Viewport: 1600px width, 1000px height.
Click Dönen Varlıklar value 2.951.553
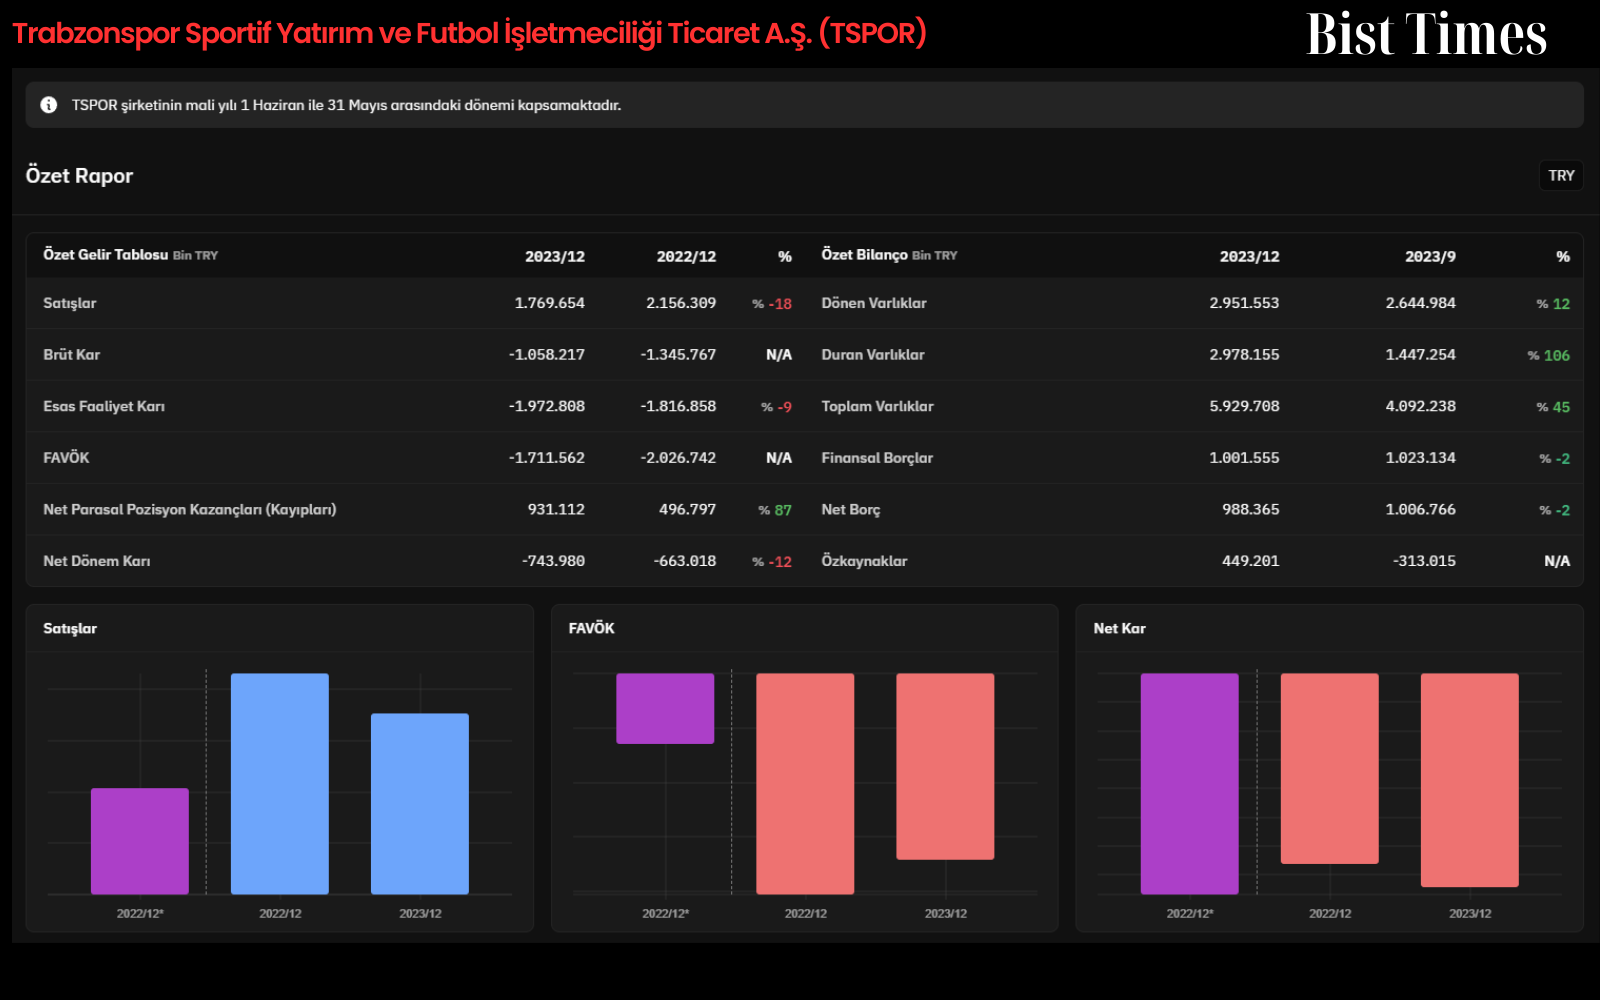click(x=1244, y=303)
